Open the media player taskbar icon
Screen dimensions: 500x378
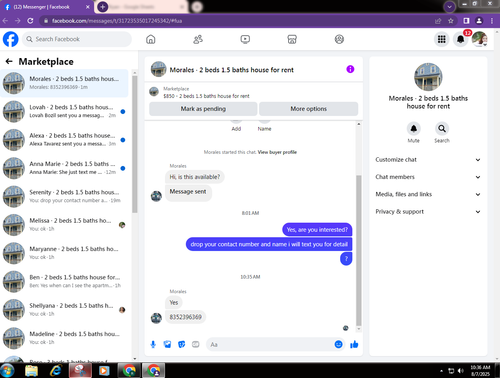click(x=104, y=370)
